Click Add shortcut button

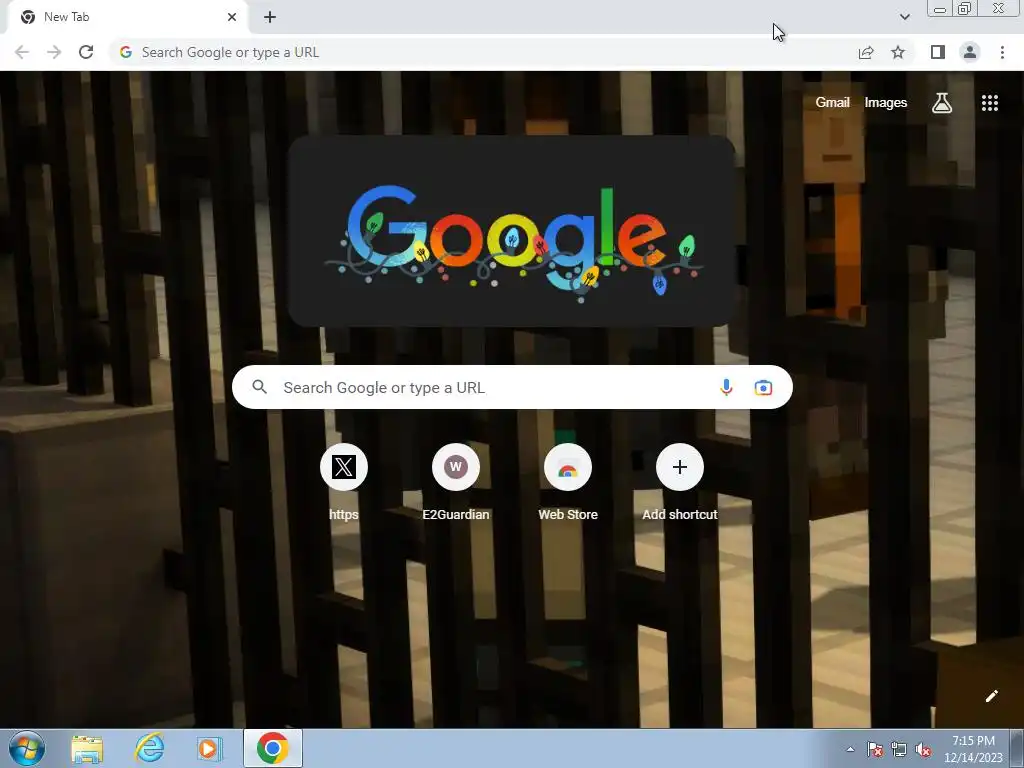click(680, 483)
